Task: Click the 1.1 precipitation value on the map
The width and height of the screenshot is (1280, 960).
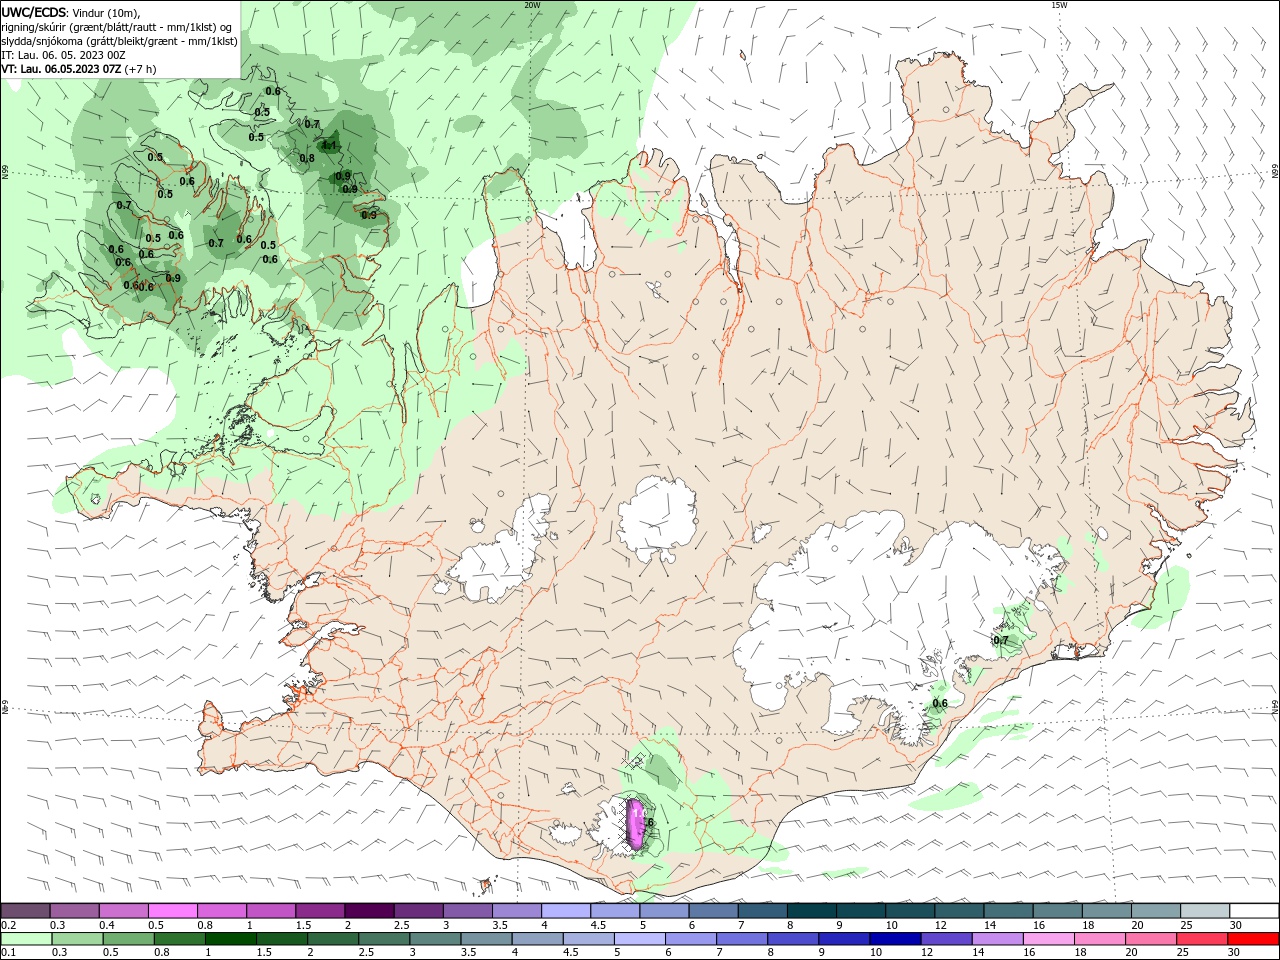Action: click(329, 145)
